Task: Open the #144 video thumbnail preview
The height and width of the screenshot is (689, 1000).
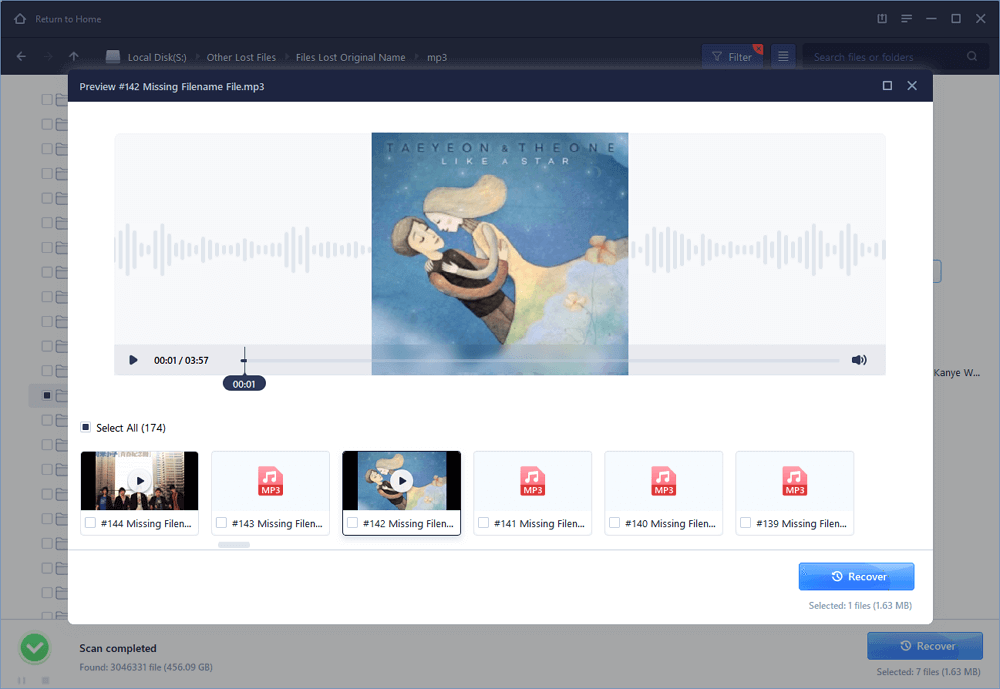Action: pyautogui.click(x=140, y=480)
